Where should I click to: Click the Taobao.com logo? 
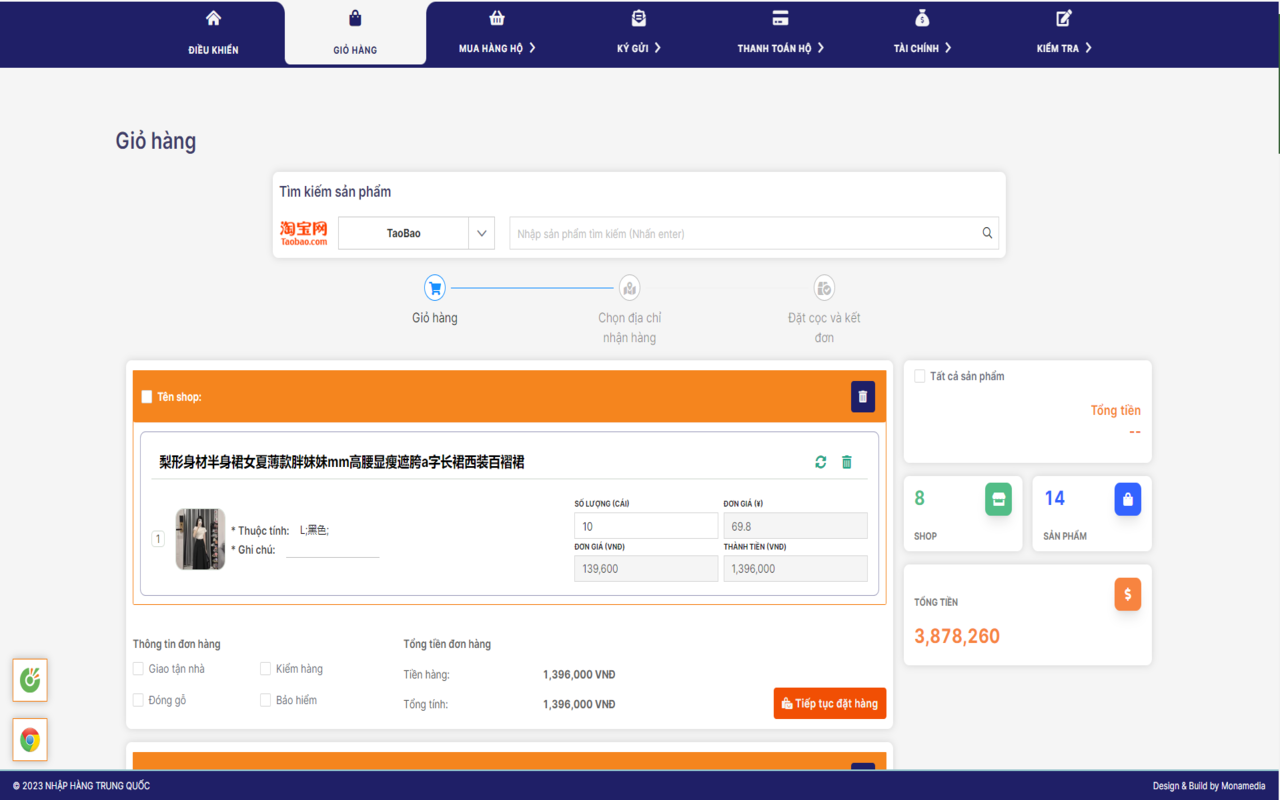(x=304, y=233)
